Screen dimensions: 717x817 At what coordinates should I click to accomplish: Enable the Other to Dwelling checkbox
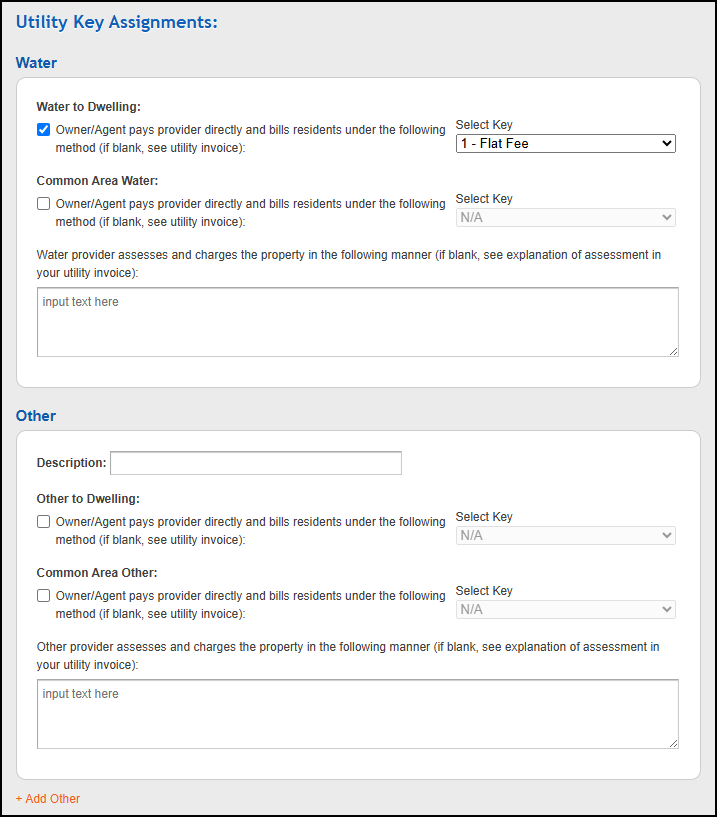tap(44, 522)
